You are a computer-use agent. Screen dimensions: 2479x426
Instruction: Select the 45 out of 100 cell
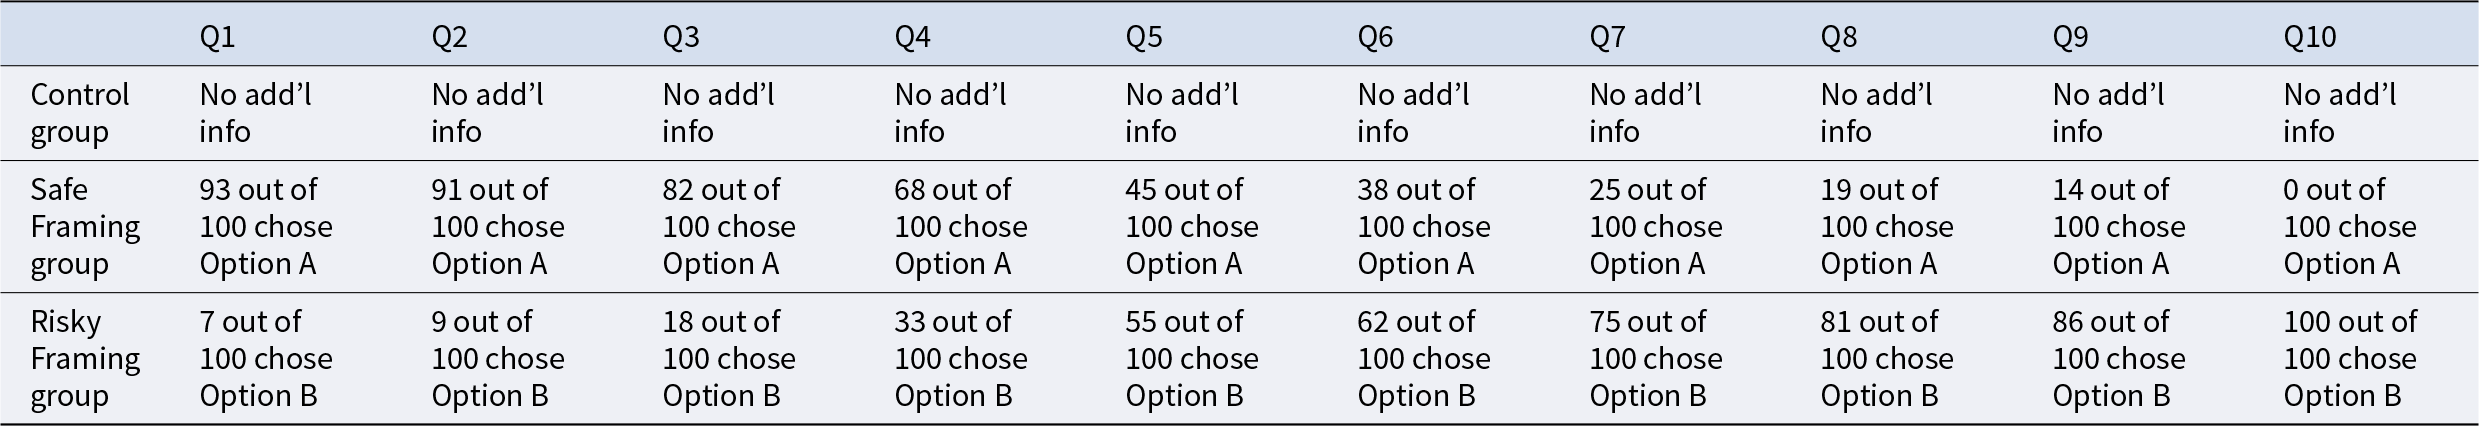pyautogui.click(x=1191, y=226)
